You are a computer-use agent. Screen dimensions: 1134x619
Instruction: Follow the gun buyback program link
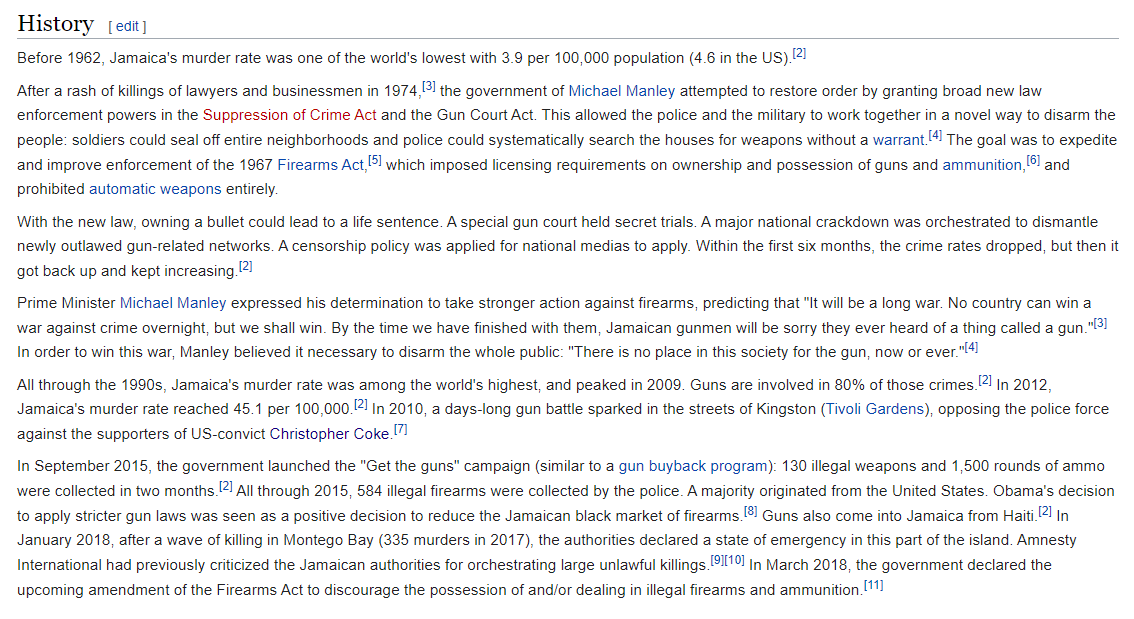[x=693, y=466]
